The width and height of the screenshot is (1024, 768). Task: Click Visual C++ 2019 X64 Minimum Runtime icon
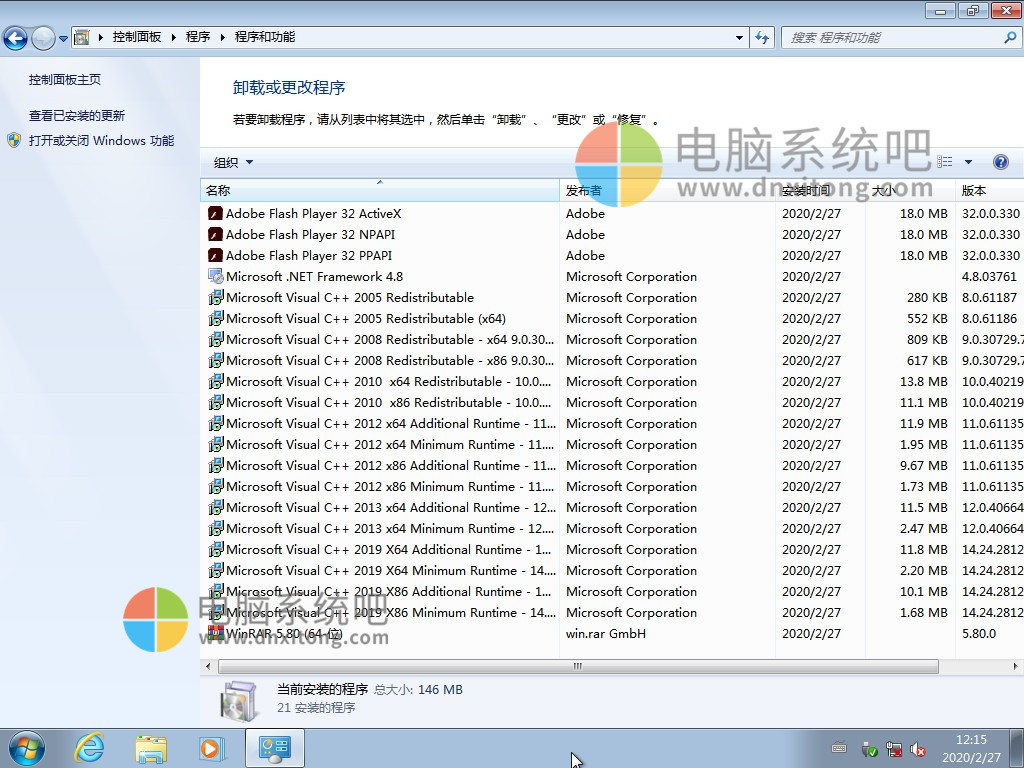(x=216, y=570)
